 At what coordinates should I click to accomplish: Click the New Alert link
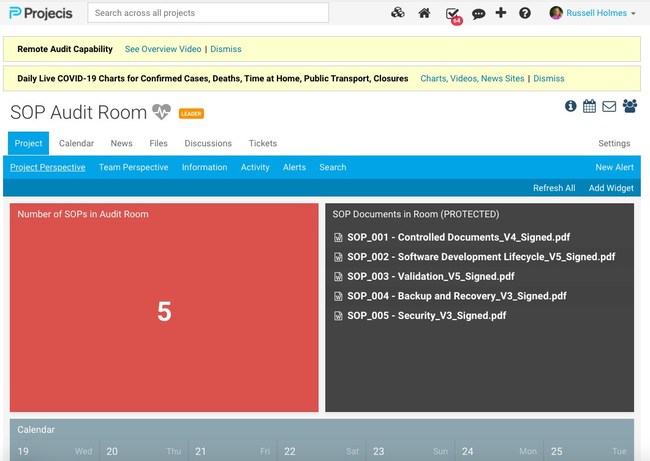(x=614, y=167)
